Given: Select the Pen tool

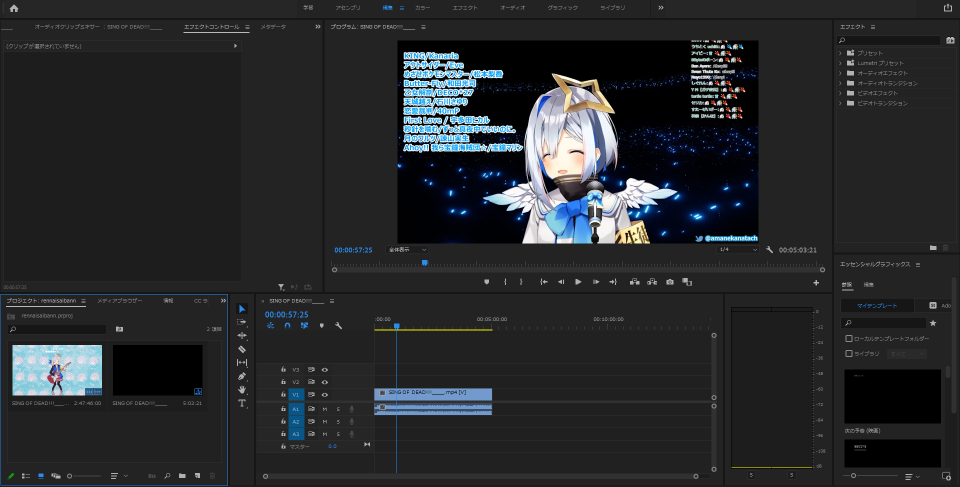Looking at the screenshot, I should pyautogui.click(x=242, y=376).
